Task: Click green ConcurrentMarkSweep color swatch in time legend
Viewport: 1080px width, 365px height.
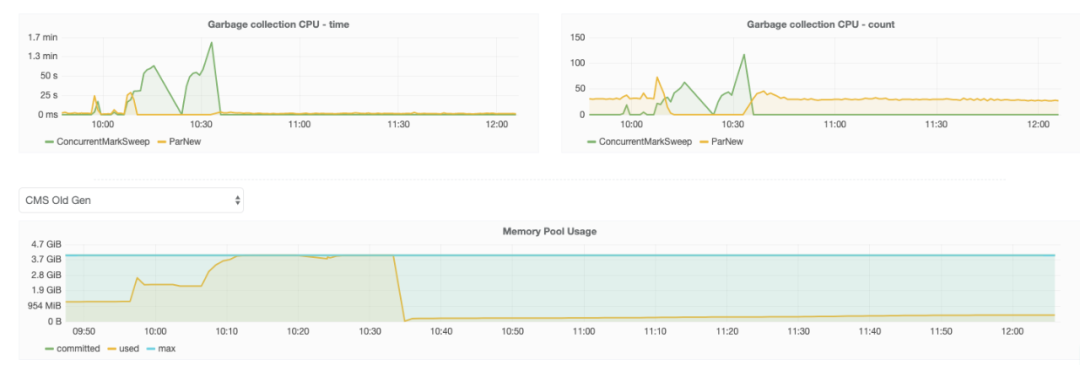Action: 49,142
